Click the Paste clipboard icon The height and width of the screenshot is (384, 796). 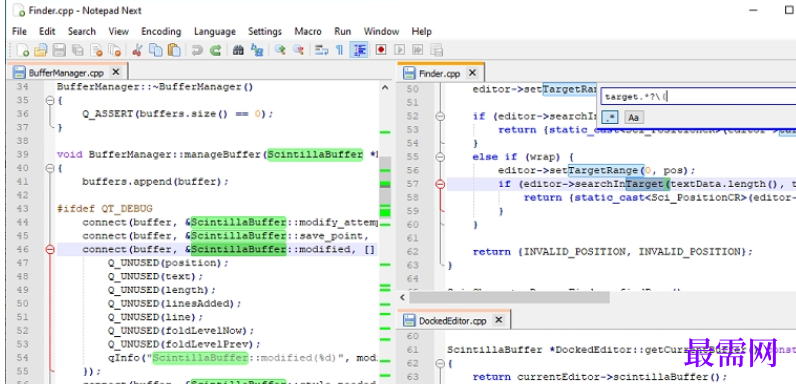click(174, 50)
